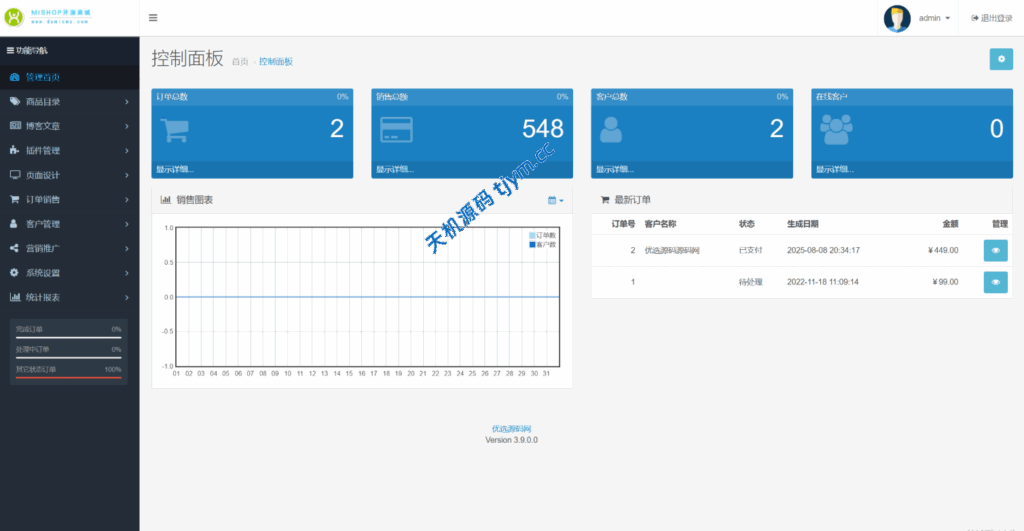The width and height of the screenshot is (1024, 531).
Task: Click the 退出登录 logout link
Action: point(991,18)
